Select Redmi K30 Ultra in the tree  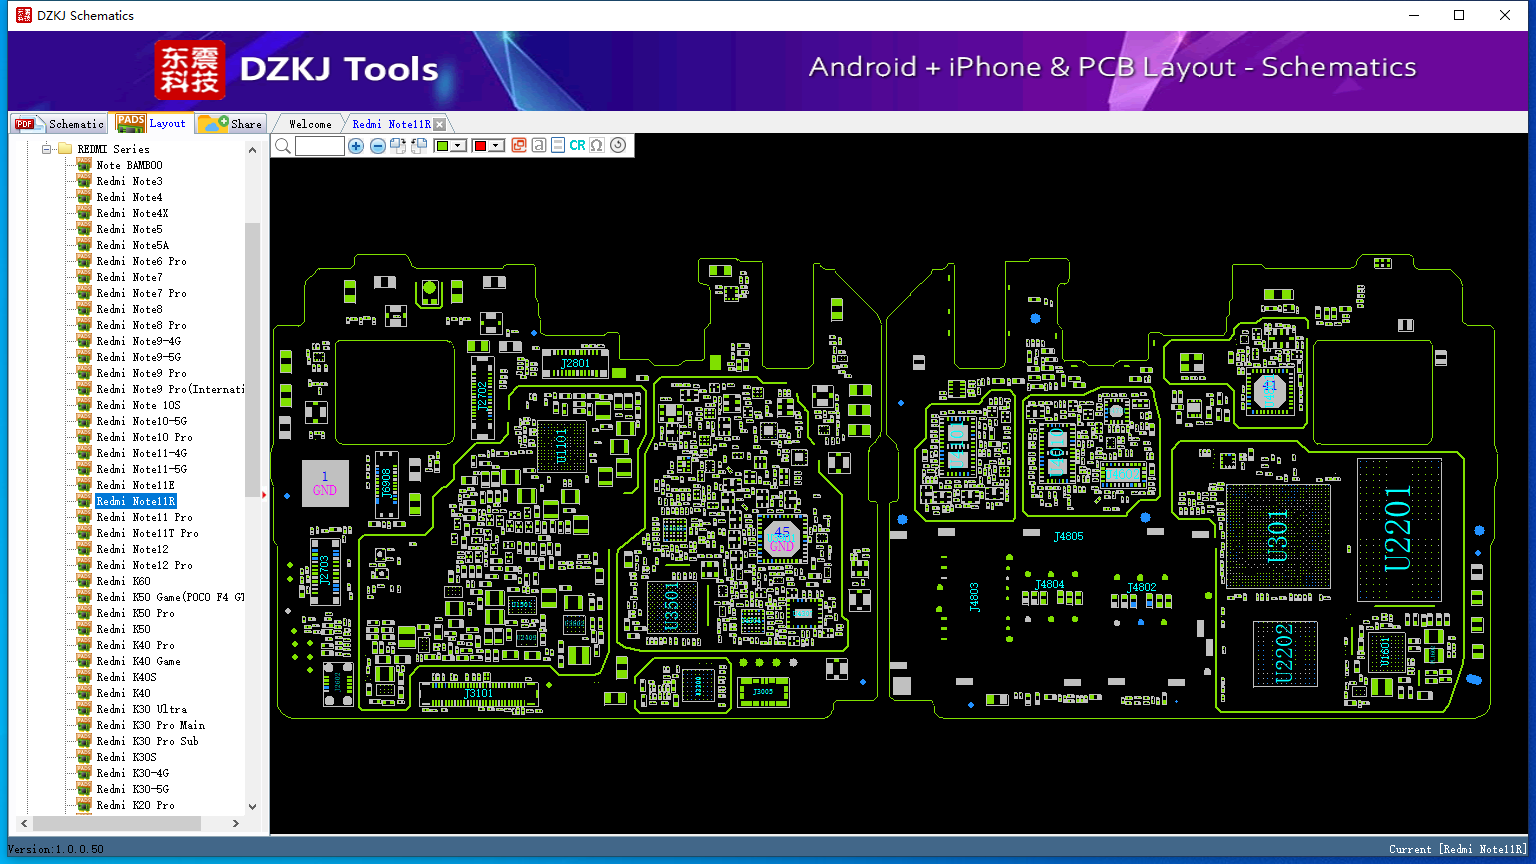(142, 709)
